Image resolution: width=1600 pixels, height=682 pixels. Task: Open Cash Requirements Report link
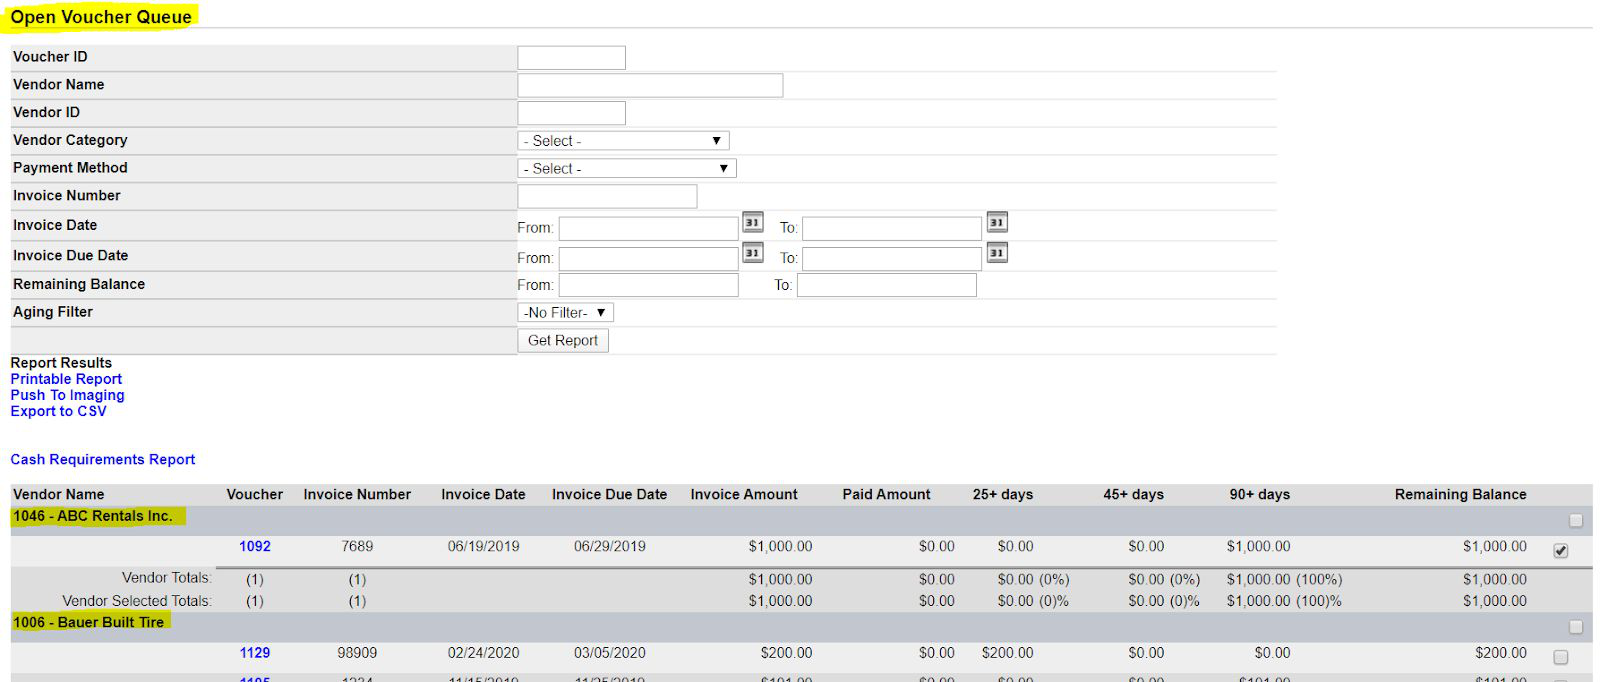point(102,459)
